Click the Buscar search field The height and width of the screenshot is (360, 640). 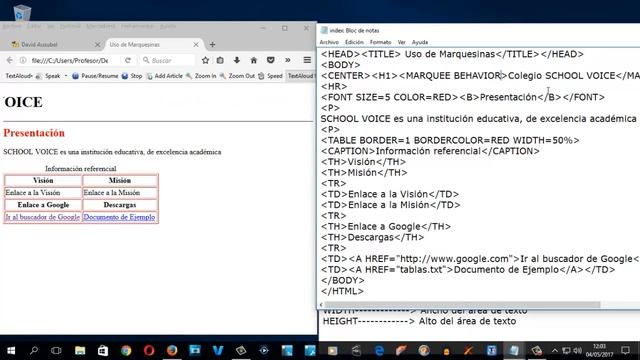point(167,60)
